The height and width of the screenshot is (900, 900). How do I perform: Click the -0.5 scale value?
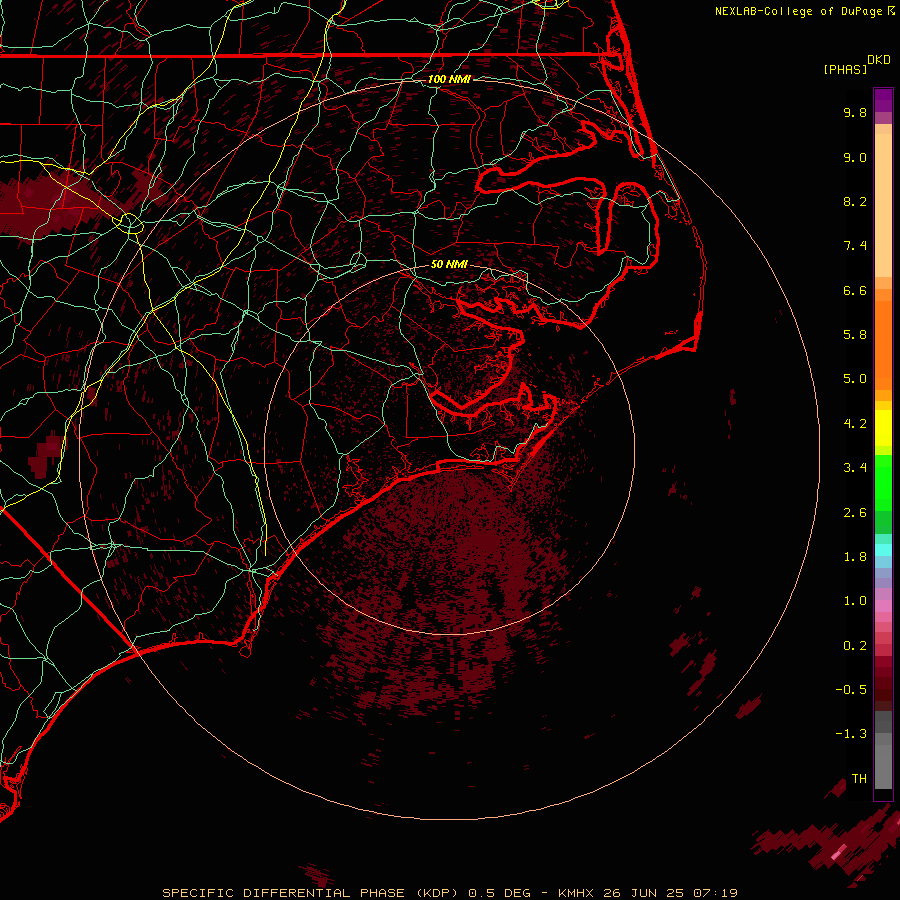[851, 690]
